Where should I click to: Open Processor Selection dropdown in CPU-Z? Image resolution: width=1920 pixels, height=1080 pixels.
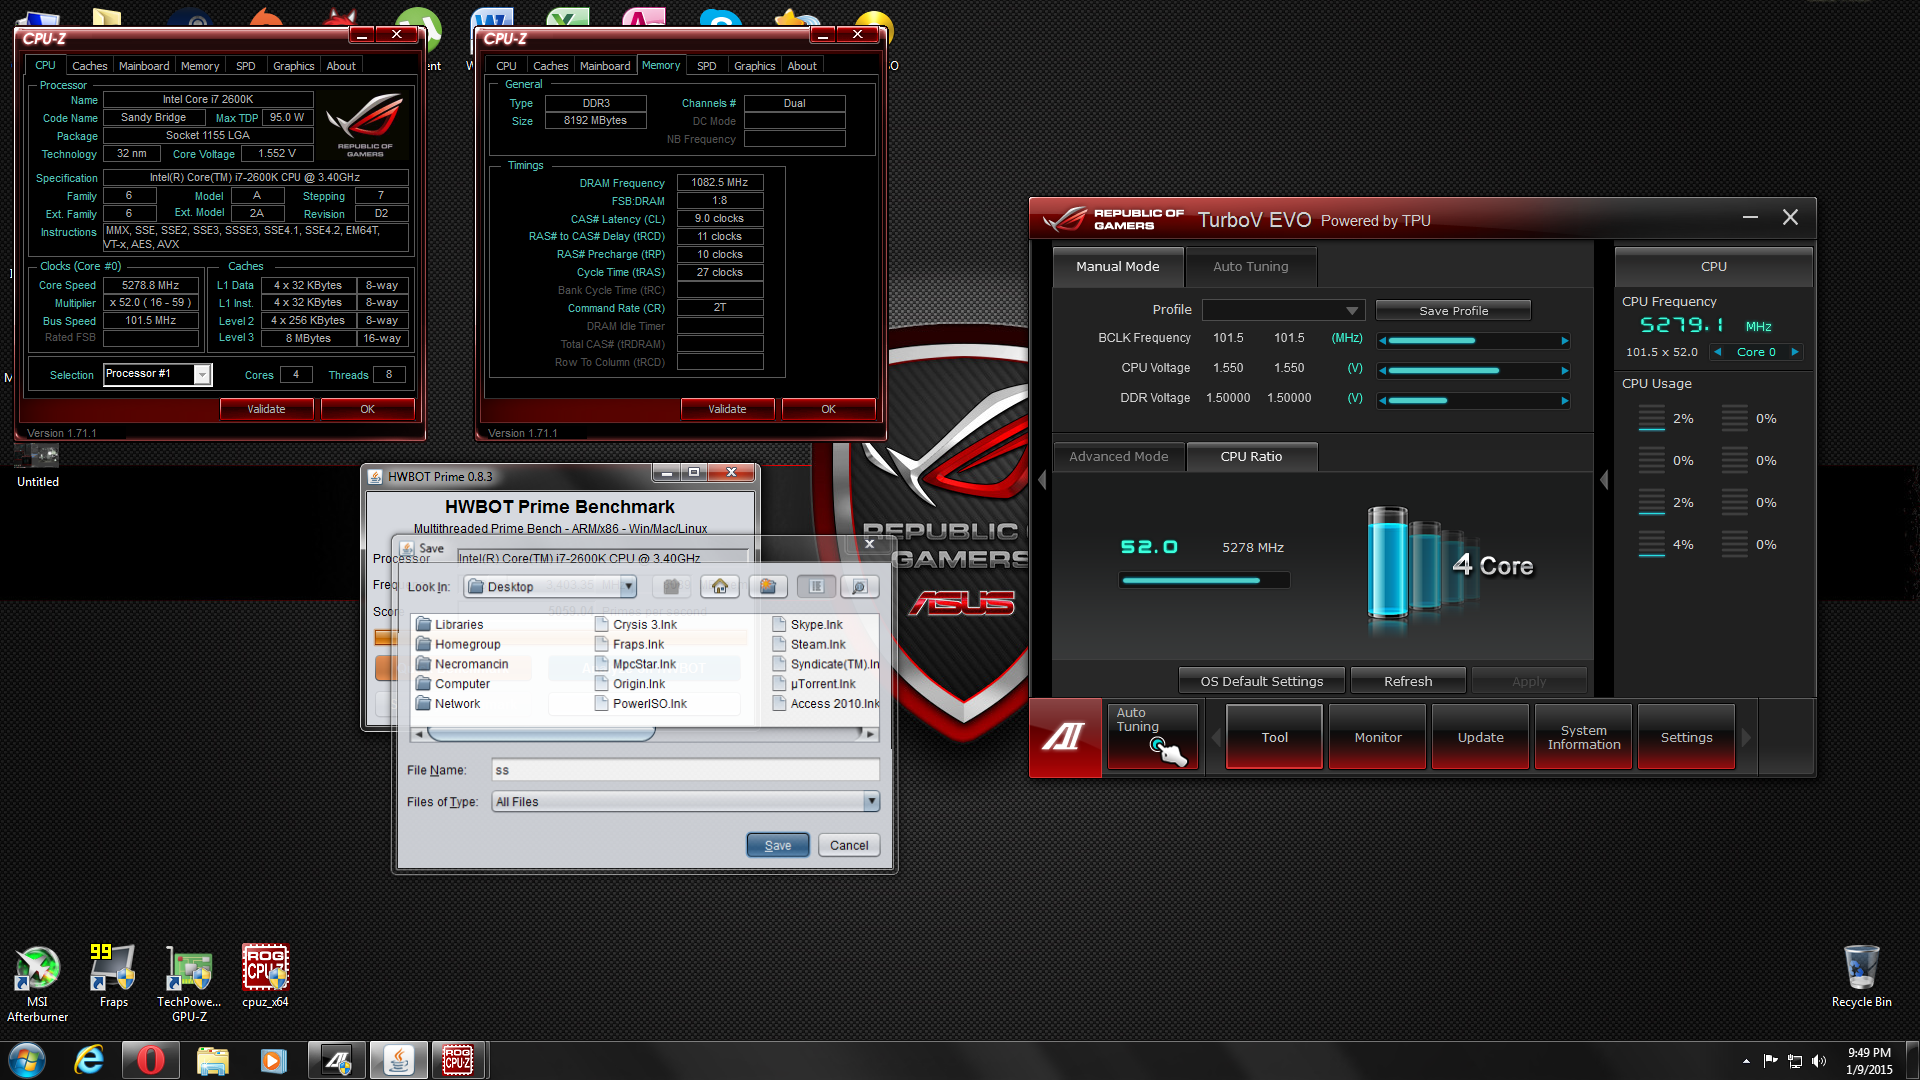[x=202, y=374]
